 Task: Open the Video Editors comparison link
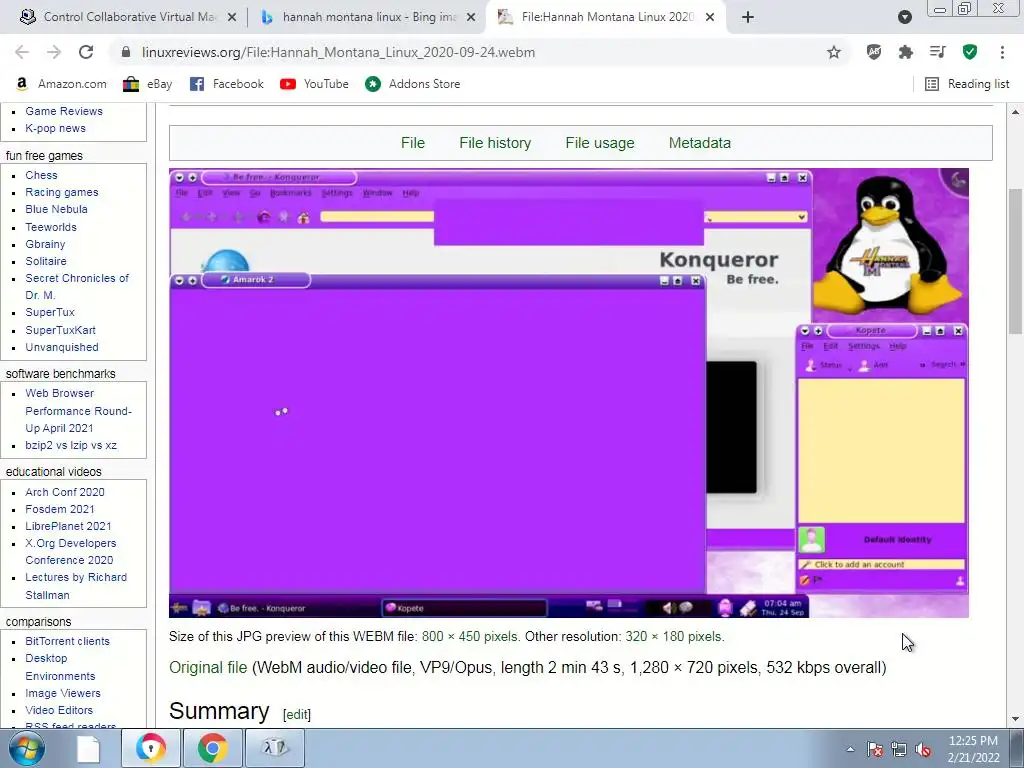point(59,711)
